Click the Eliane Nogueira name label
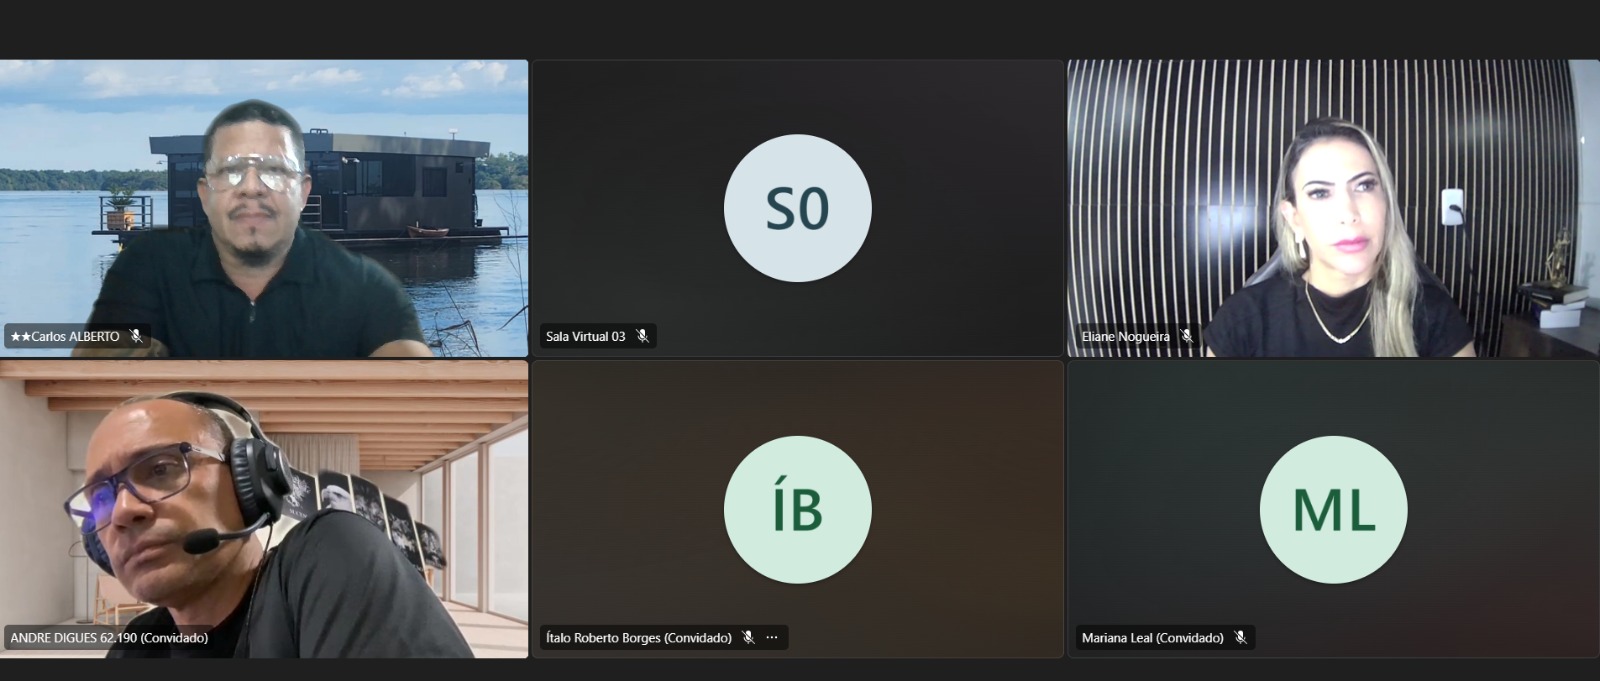This screenshot has height=681, width=1600. [x=1125, y=337]
